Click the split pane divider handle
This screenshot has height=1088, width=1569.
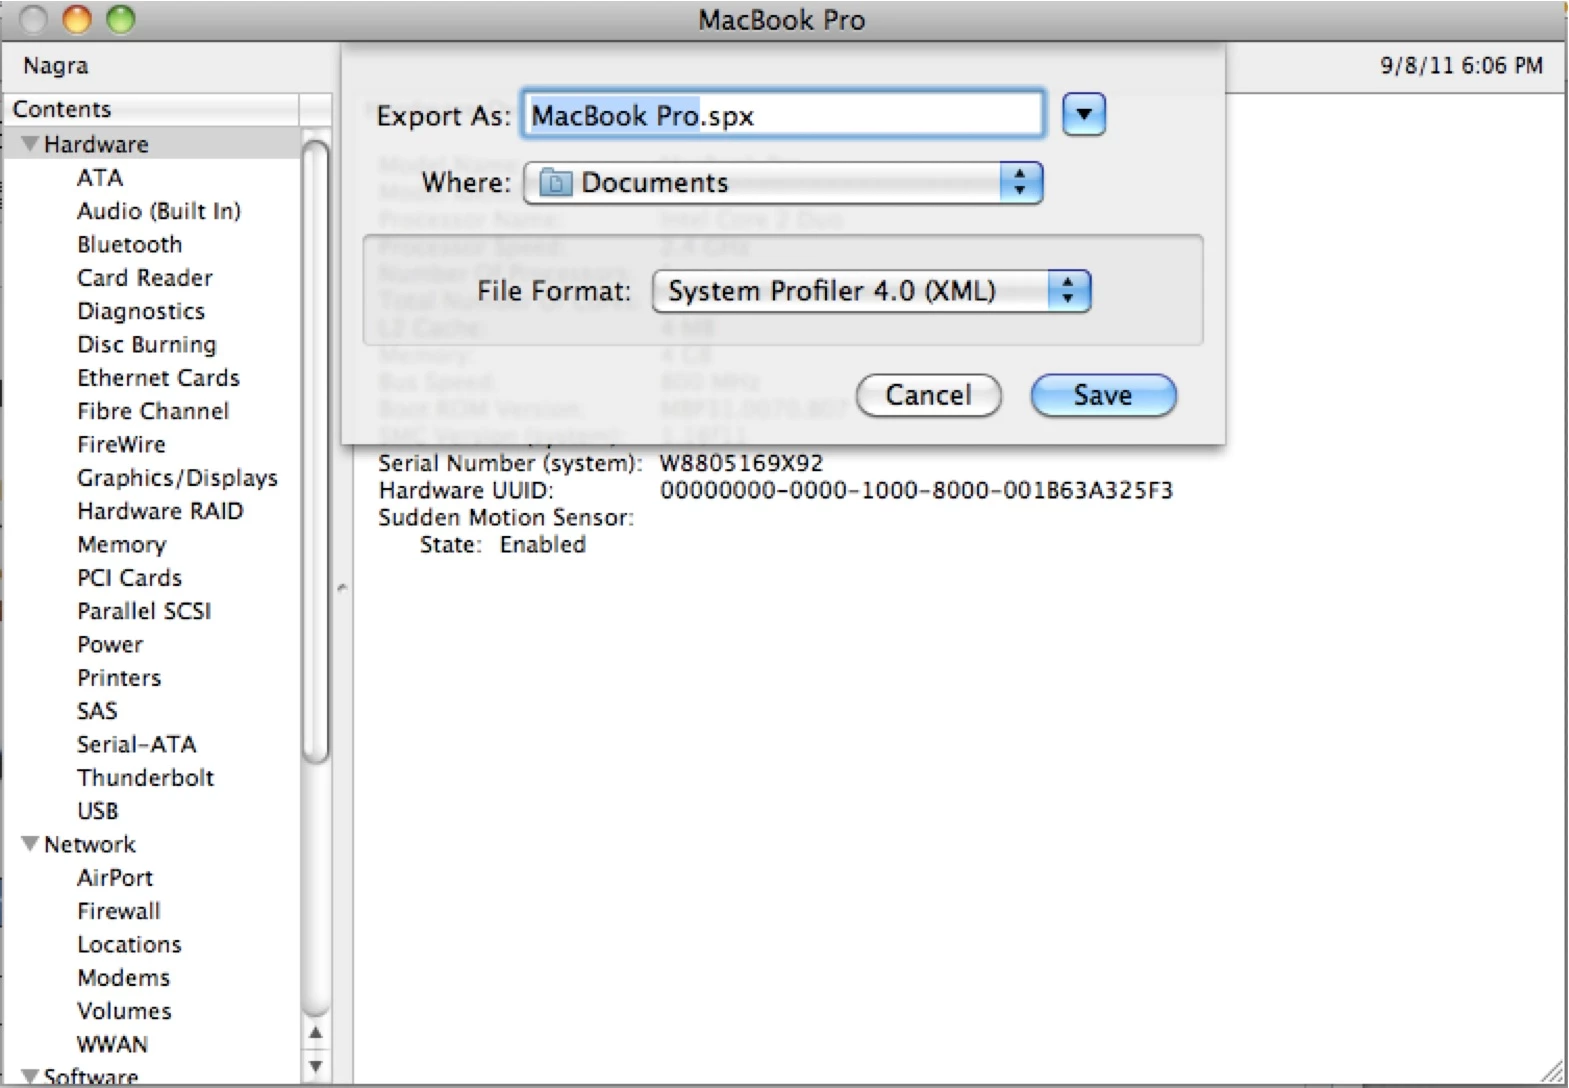point(342,588)
